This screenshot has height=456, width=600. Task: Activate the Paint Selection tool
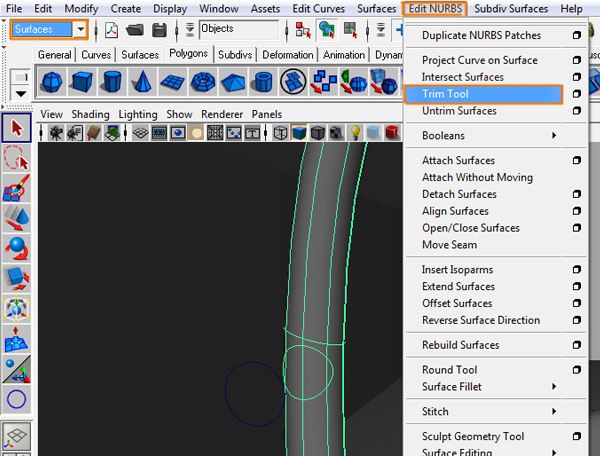click(x=16, y=187)
